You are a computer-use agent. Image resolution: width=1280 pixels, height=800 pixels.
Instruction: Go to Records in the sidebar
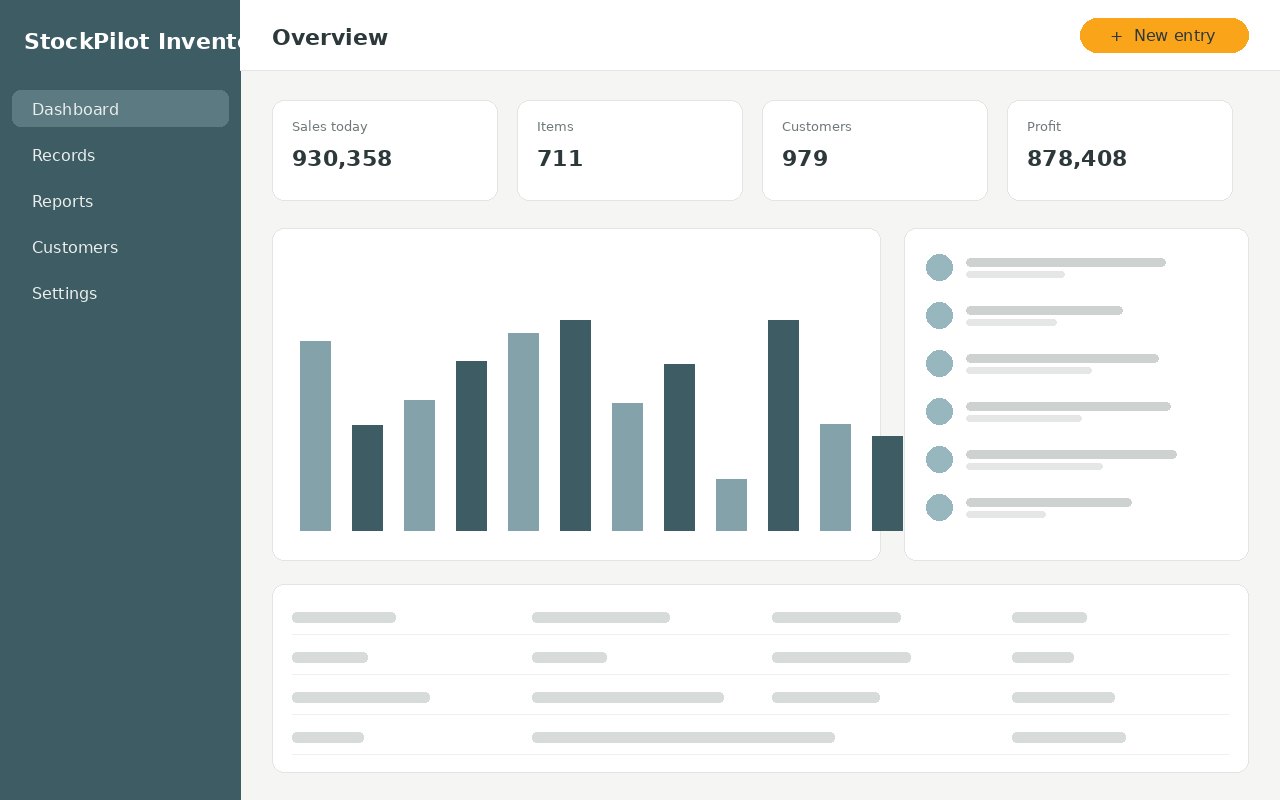120,155
